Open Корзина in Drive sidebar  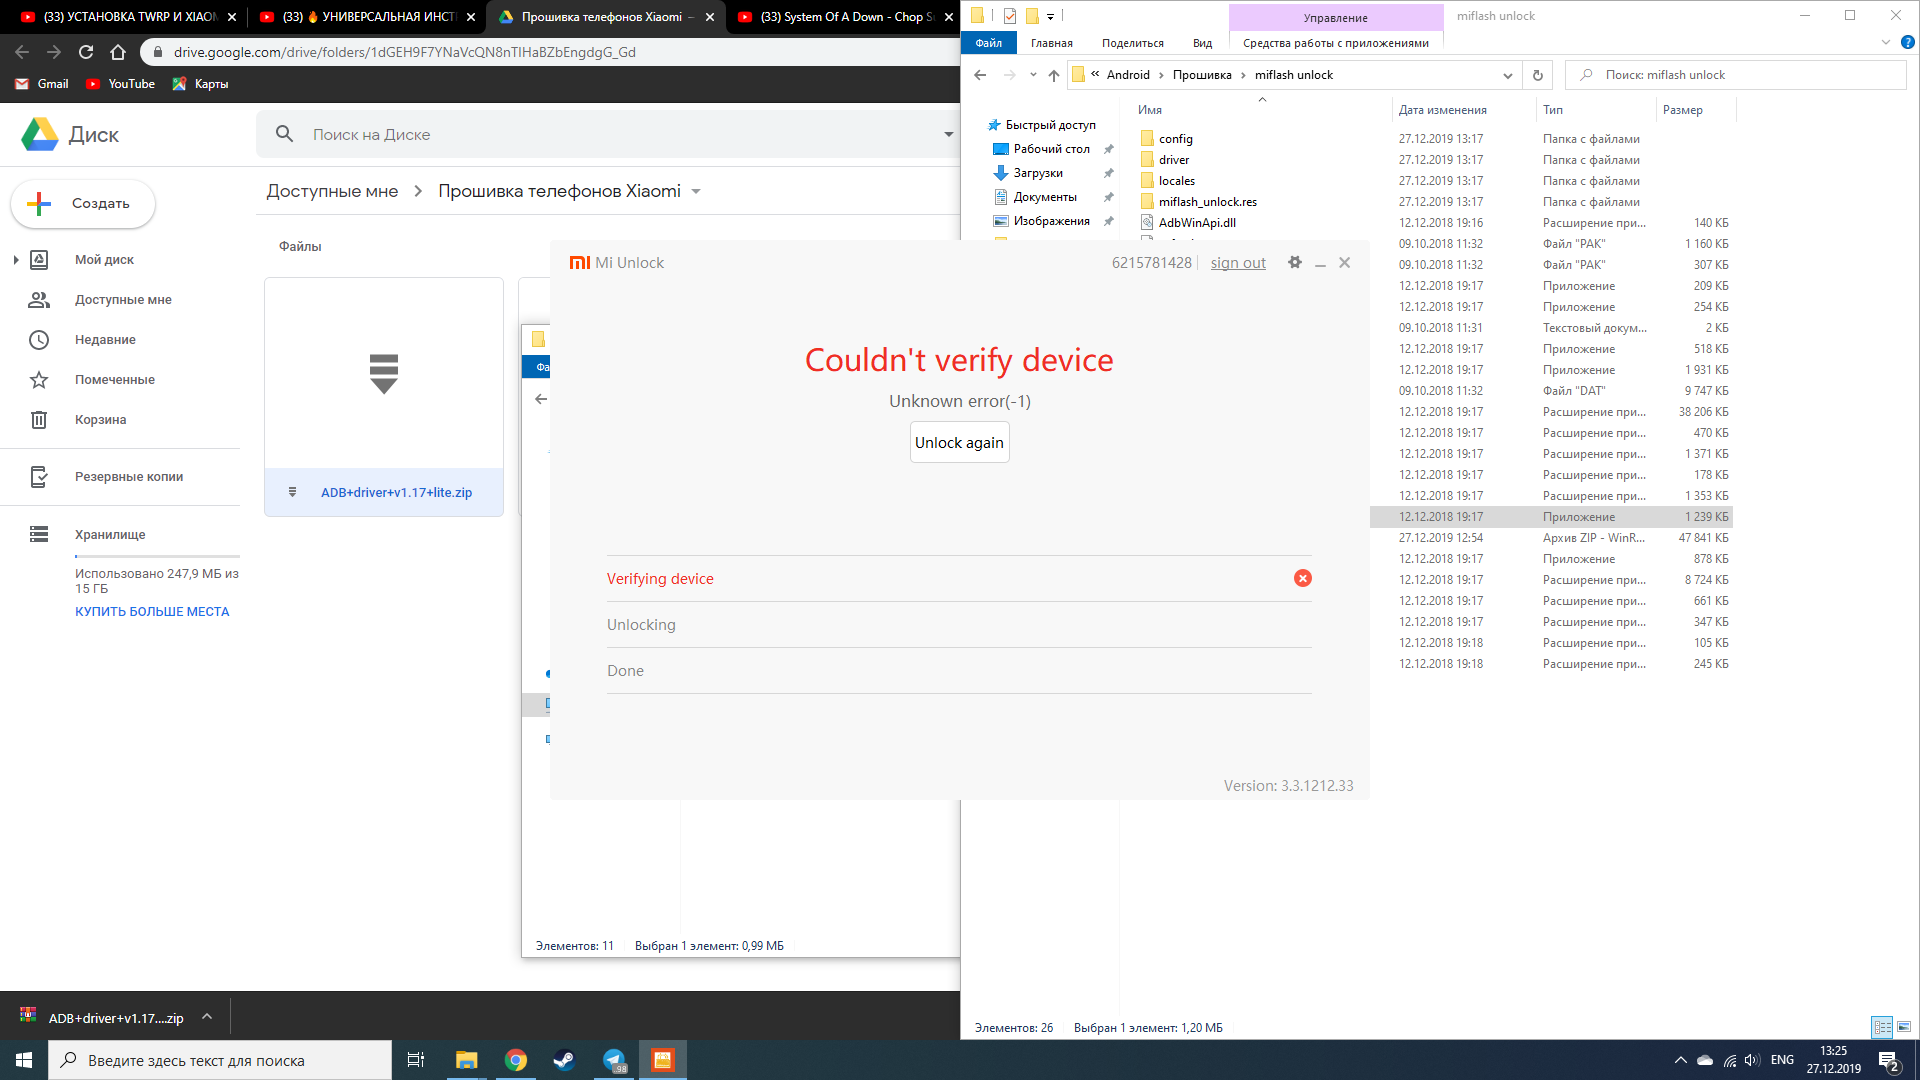point(100,420)
